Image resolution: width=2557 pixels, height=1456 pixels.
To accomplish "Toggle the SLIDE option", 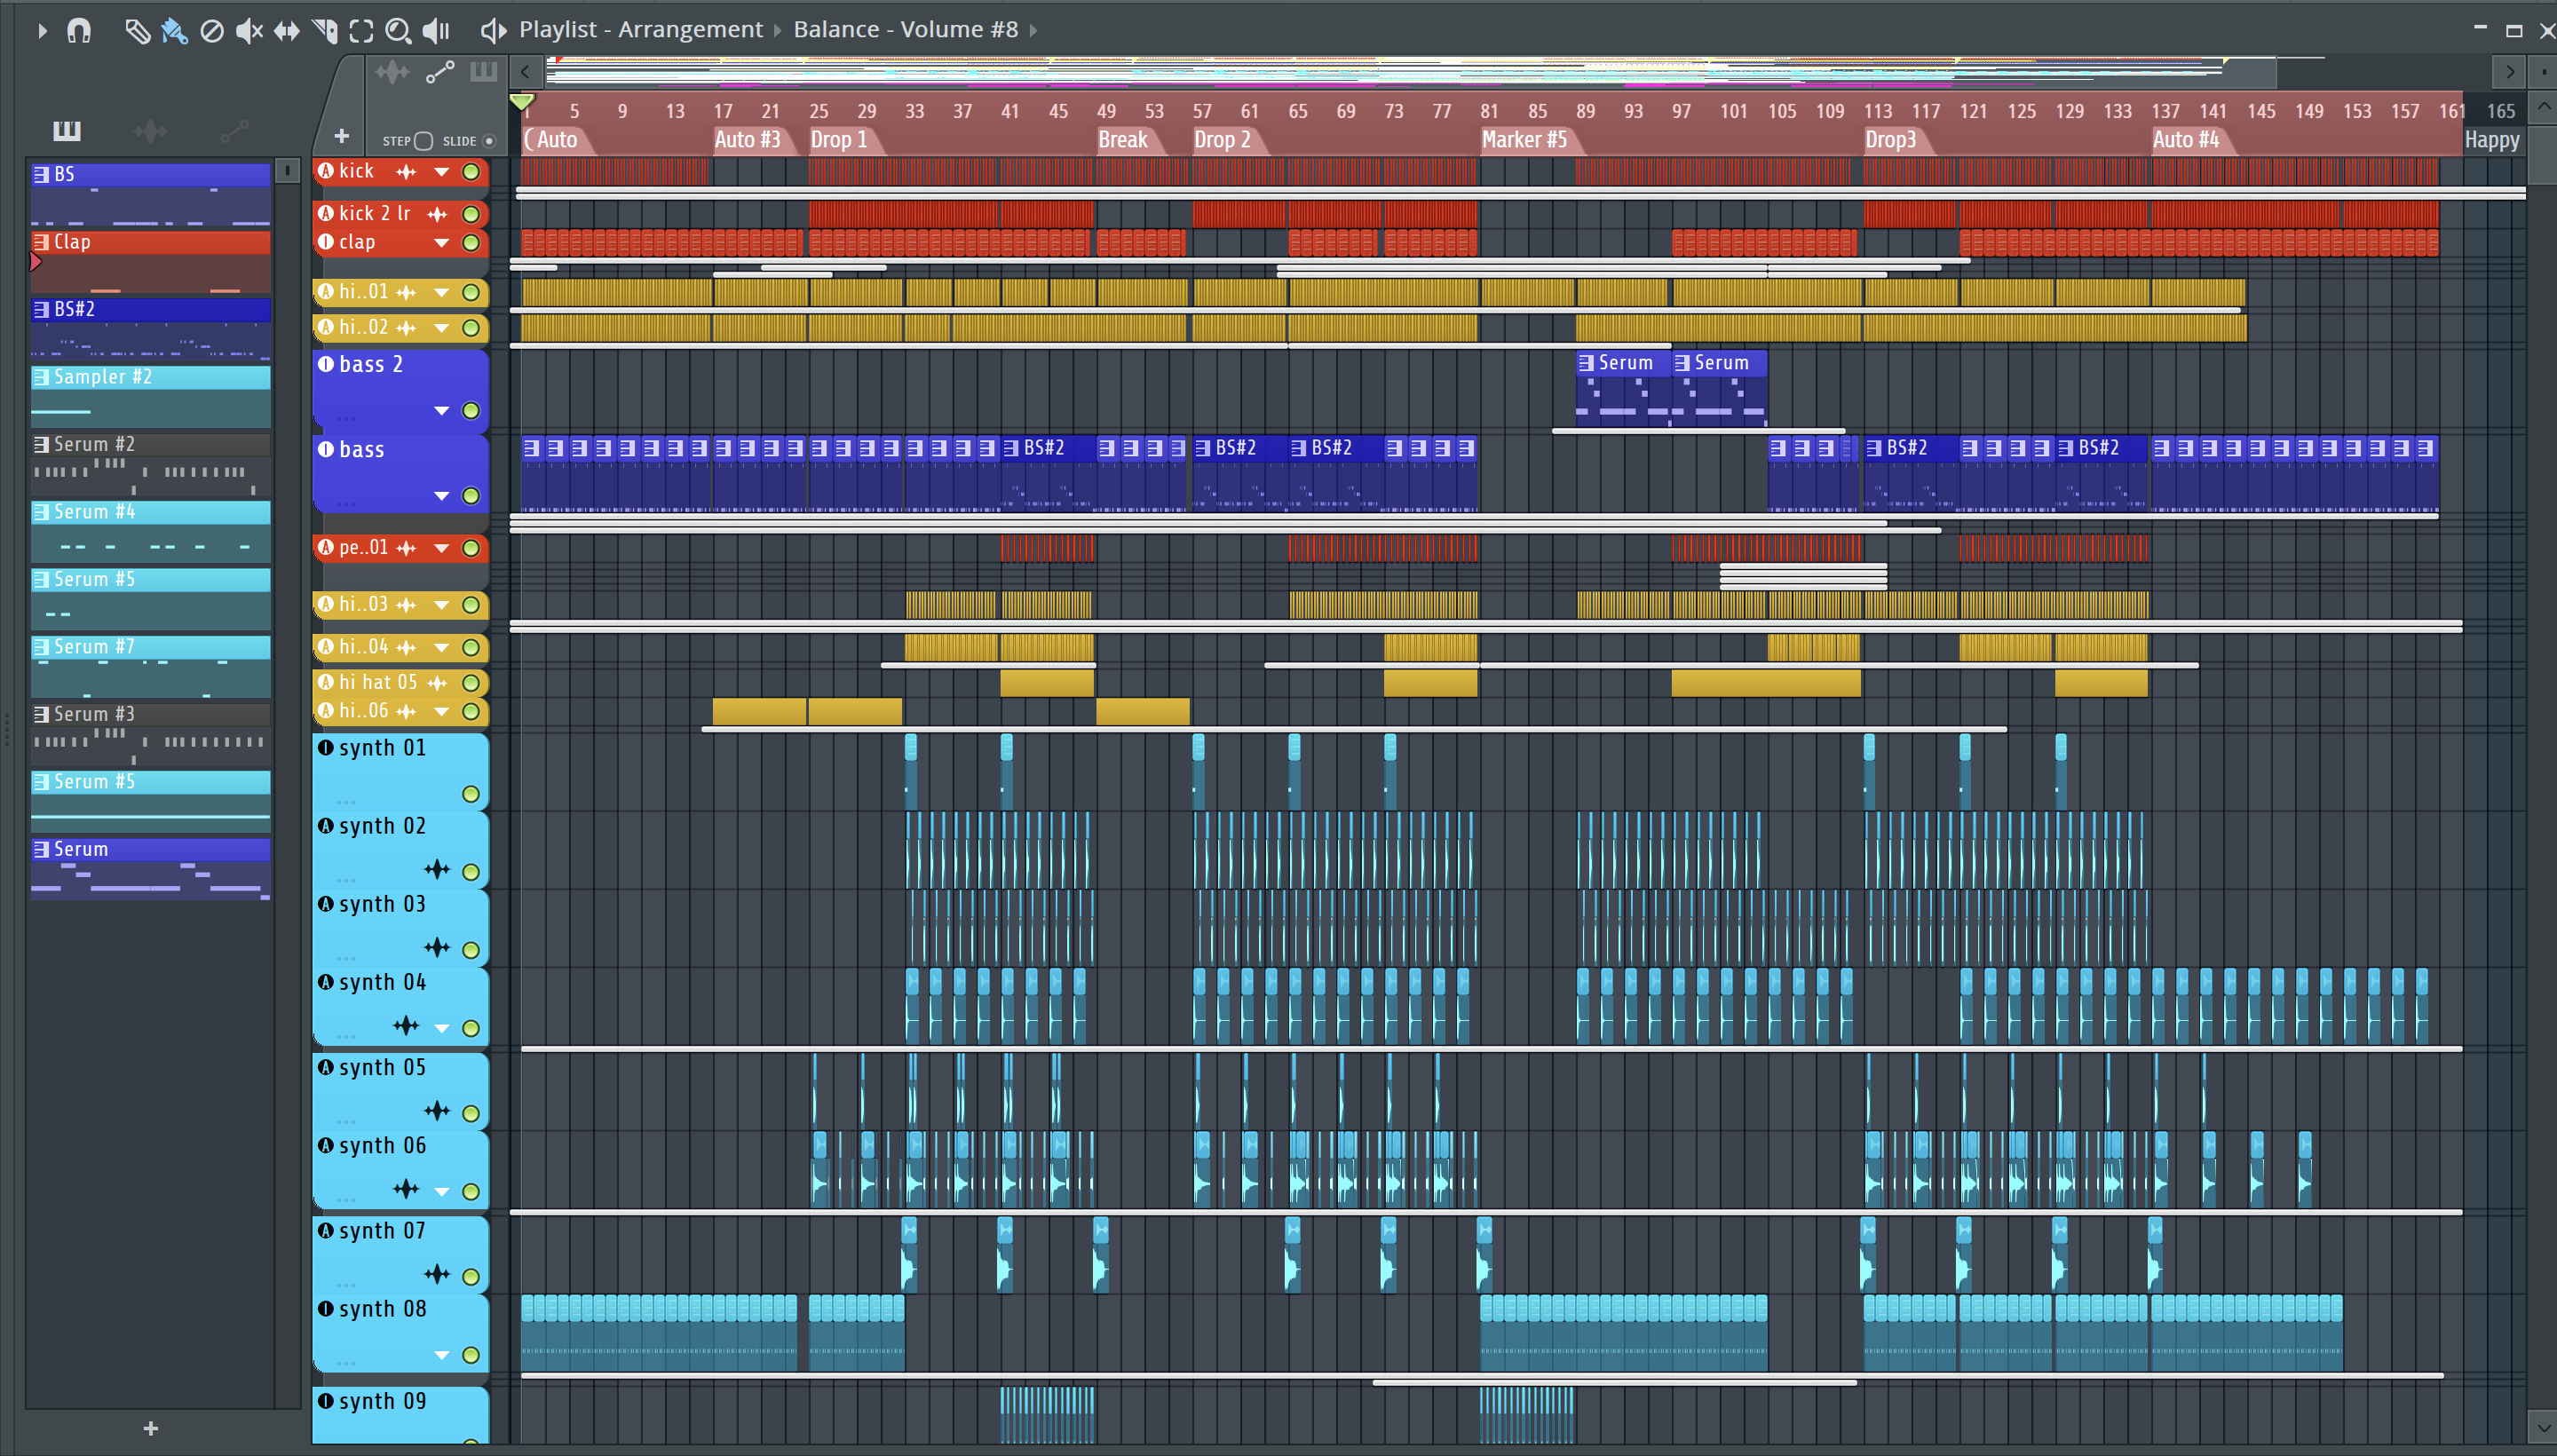I will tap(489, 141).
